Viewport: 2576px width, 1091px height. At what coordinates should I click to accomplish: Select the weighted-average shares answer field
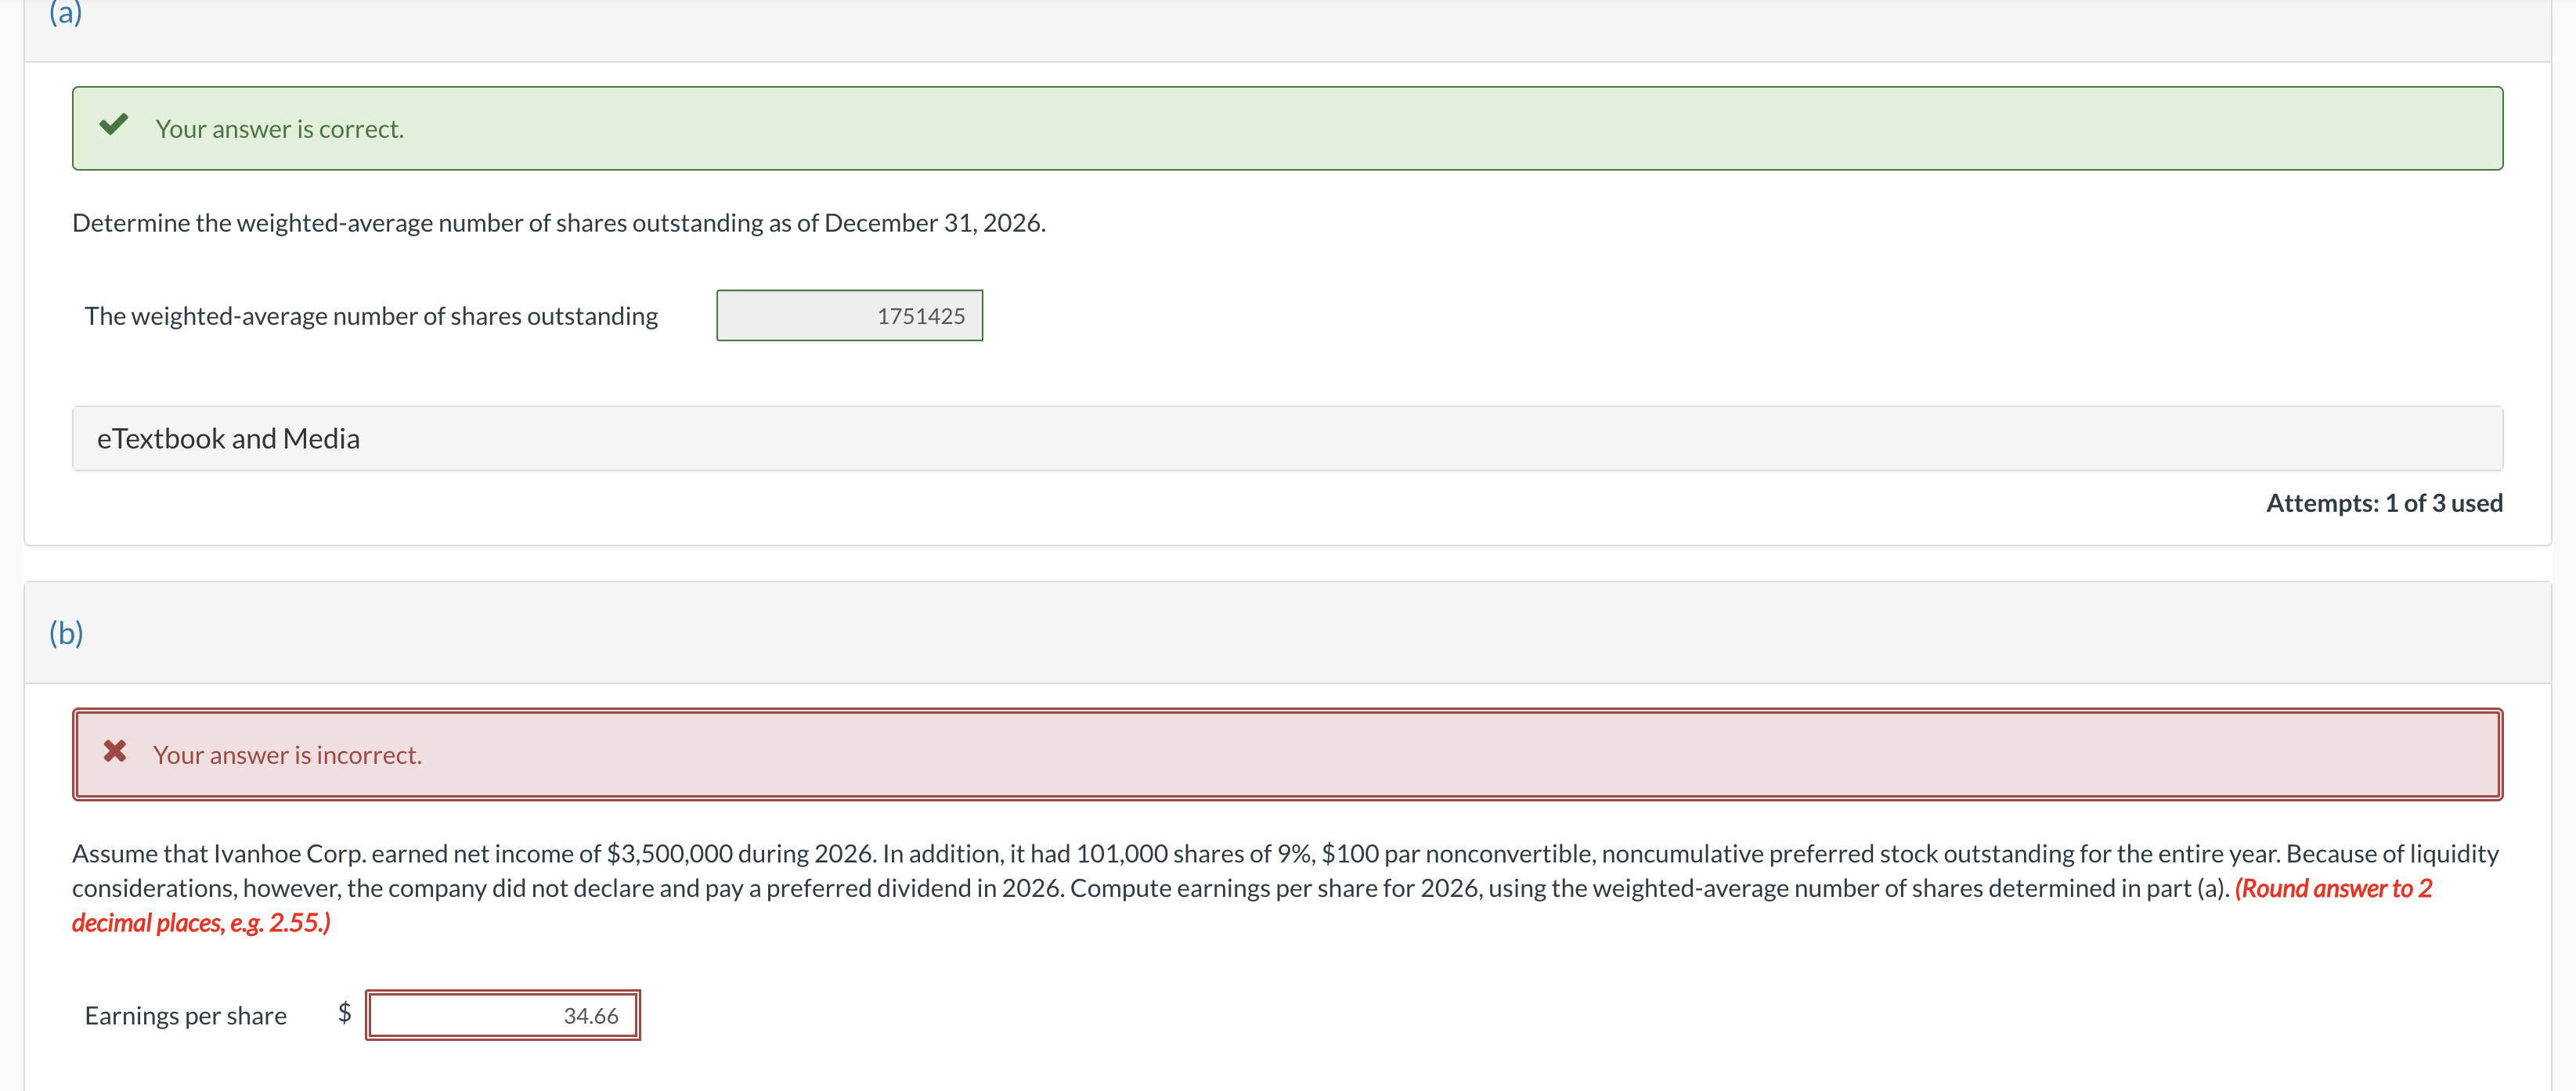(x=849, y=315)
